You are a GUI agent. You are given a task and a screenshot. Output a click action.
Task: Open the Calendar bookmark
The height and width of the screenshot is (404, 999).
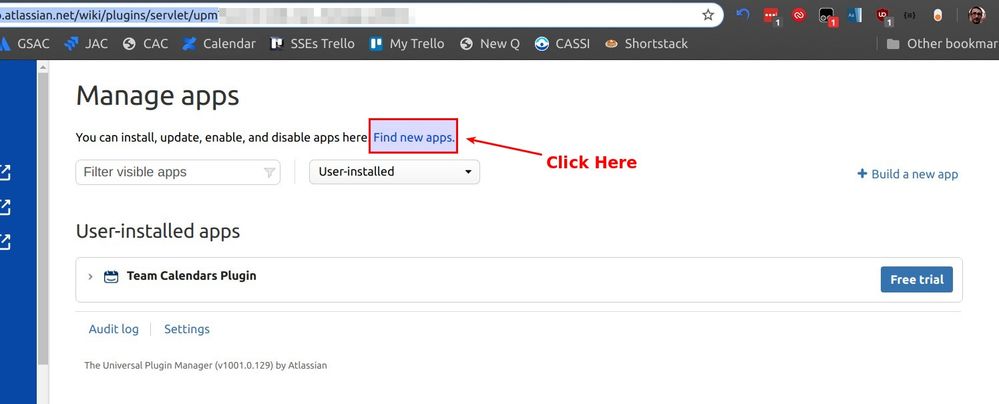pyautogui.click(x=219, y=43)
